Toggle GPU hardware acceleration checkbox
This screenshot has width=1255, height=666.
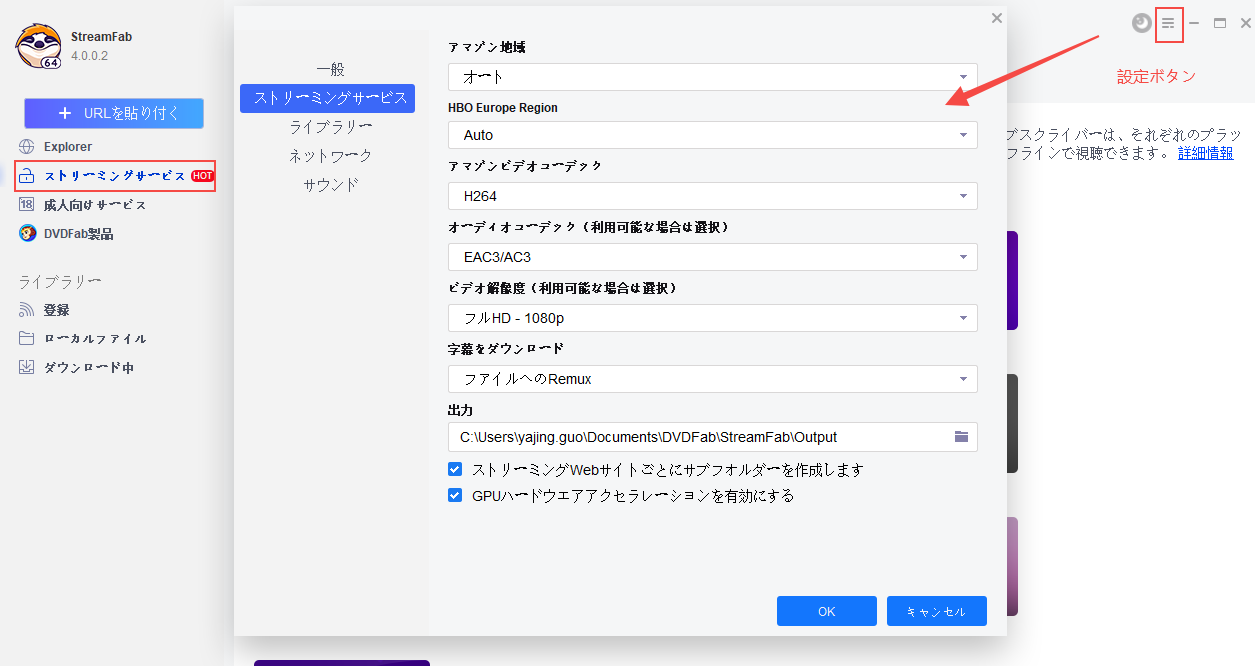pyautogui.click(x=455, y=495)
